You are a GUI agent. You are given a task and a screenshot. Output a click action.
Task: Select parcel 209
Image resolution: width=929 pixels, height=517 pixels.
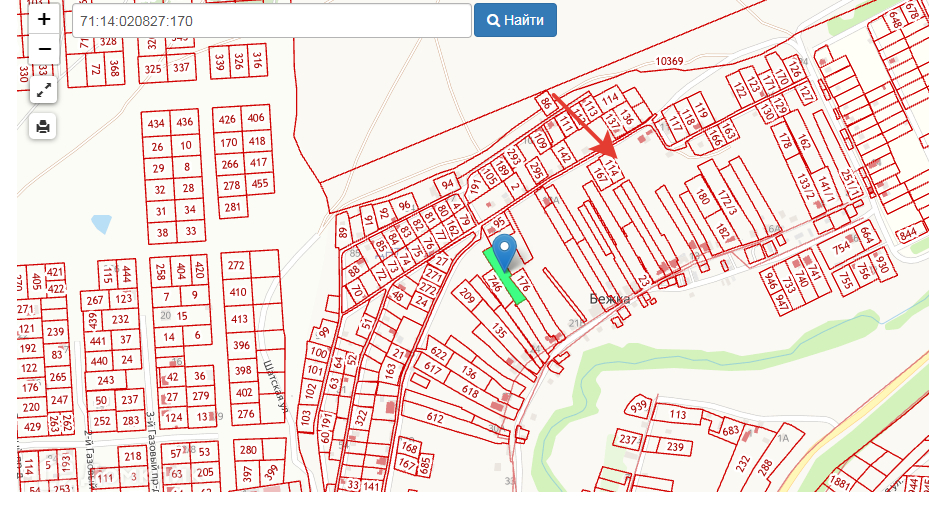tap(467, 295)
